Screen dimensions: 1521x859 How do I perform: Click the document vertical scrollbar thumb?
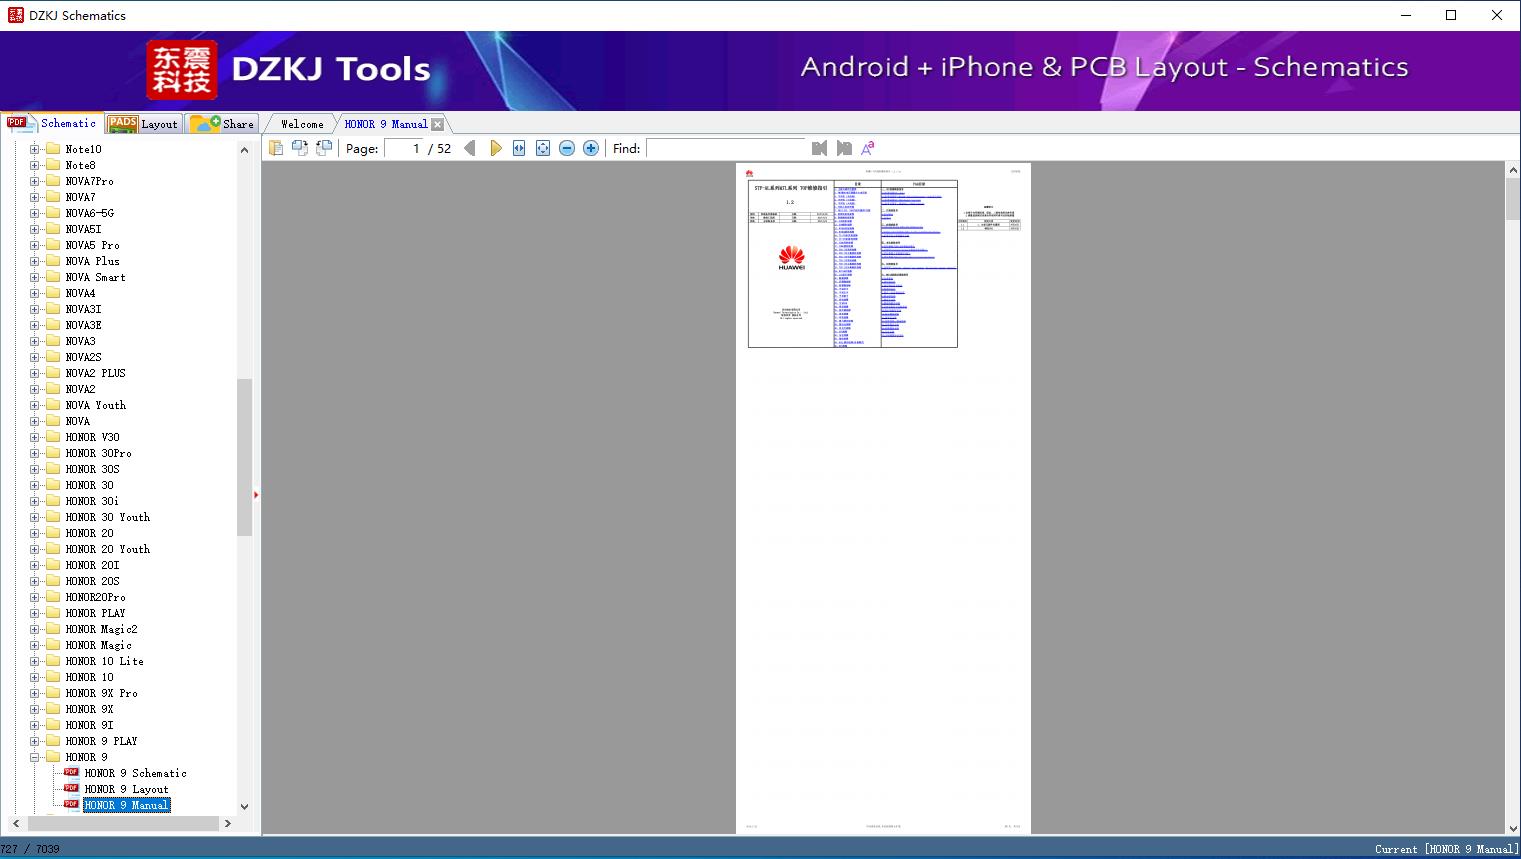tap(1513, 200)
